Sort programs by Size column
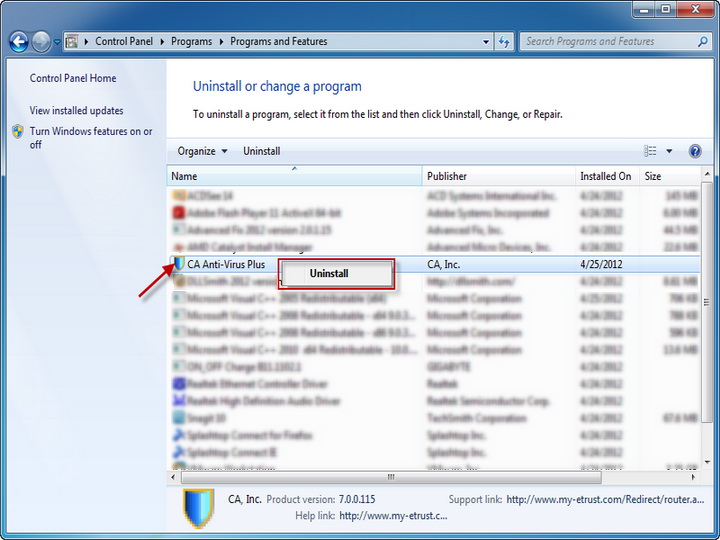The height and width of the screenshot is (540, 720). pos(670,176)
